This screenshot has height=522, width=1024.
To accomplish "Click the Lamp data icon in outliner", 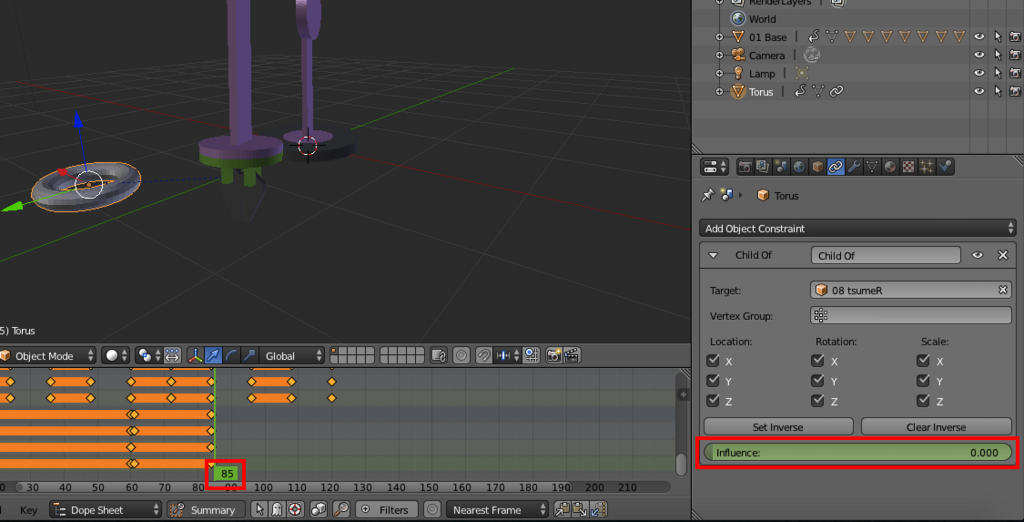I will (801, 73).
